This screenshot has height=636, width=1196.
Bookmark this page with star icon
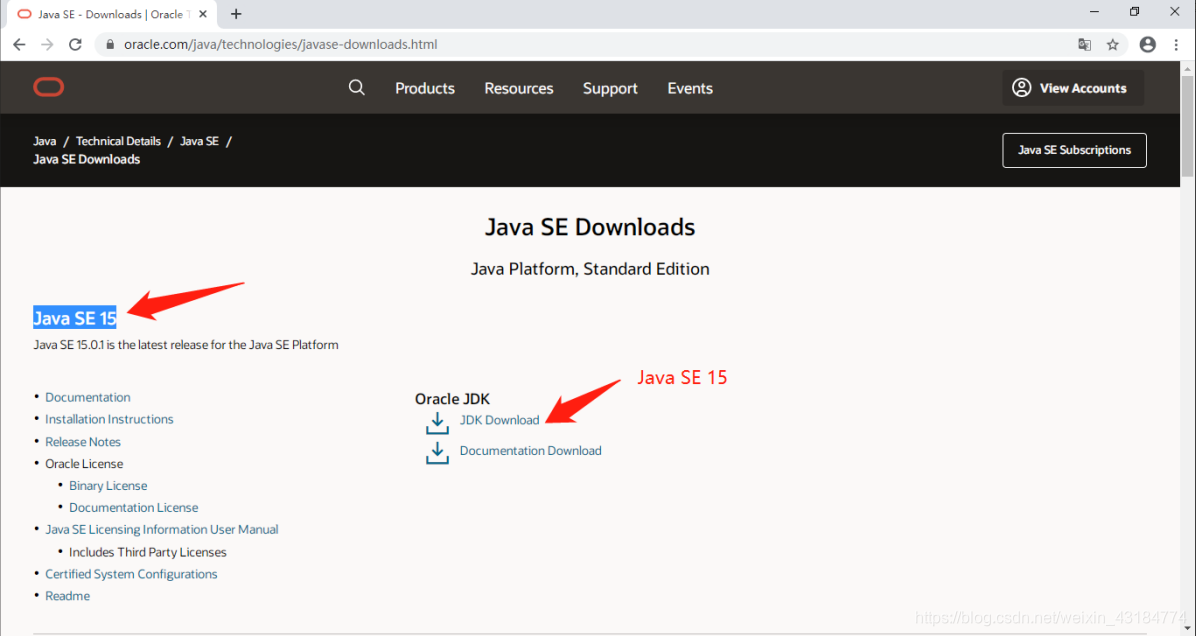click(1113, 44)
